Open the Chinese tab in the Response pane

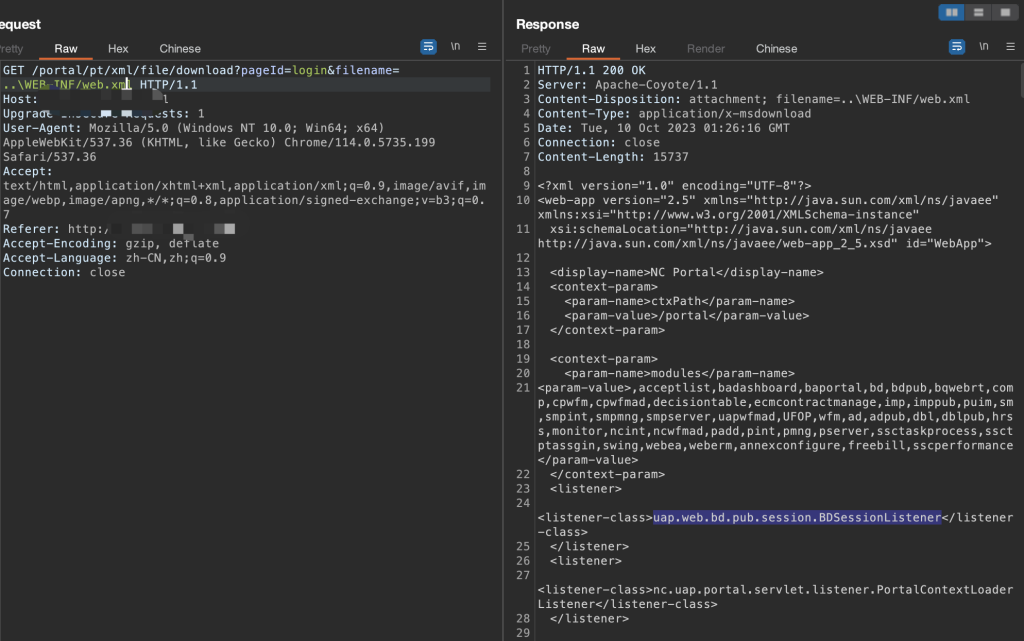point(776,49)
